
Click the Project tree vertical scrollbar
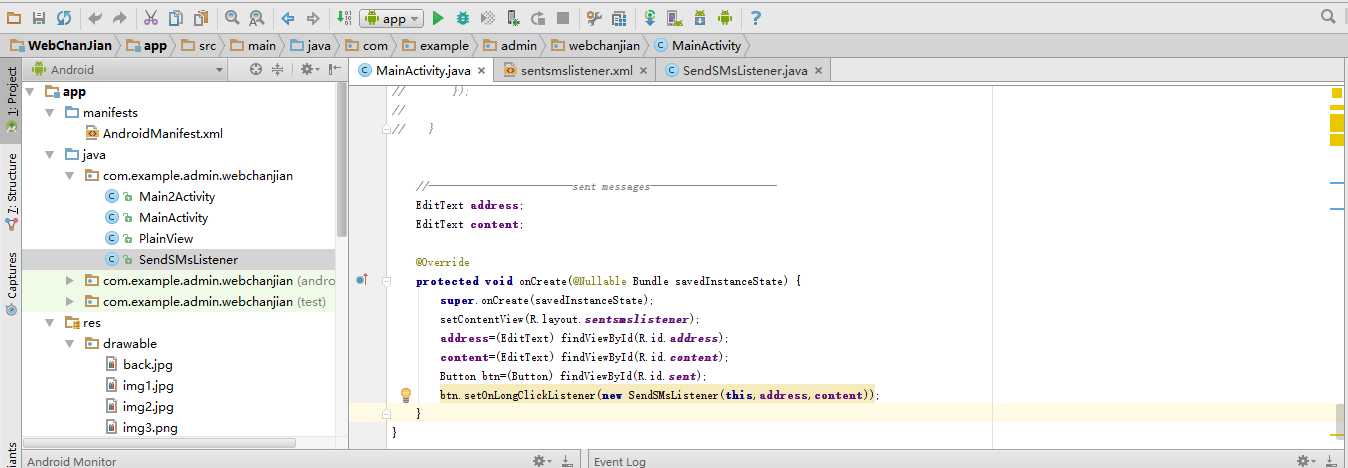342,160
